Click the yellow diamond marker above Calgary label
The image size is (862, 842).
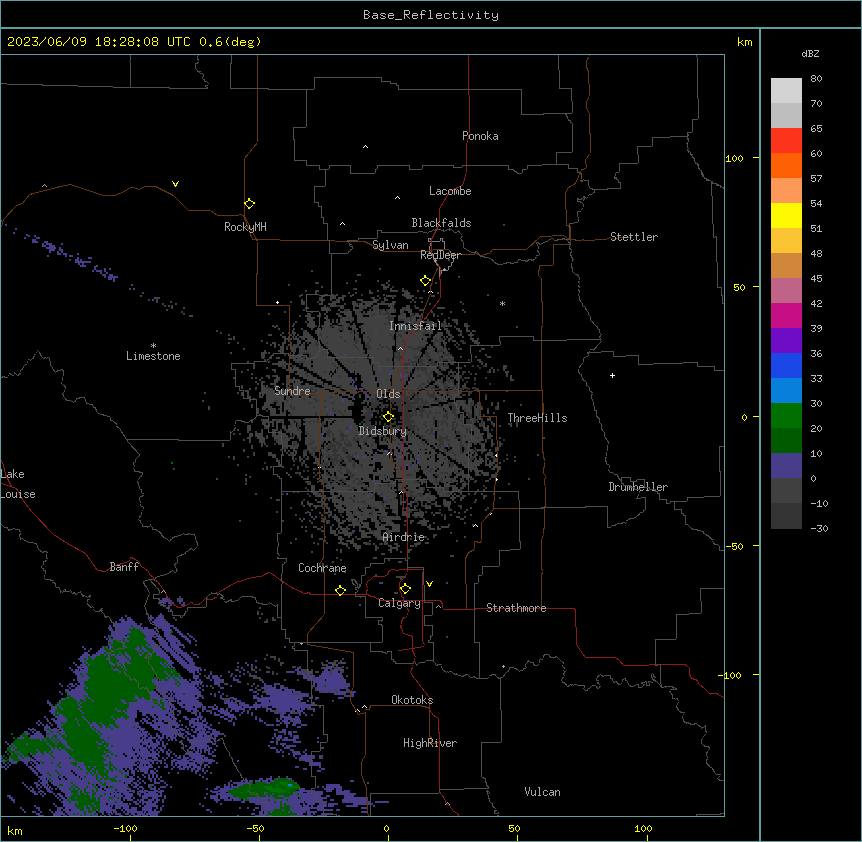tap(405, 589)
